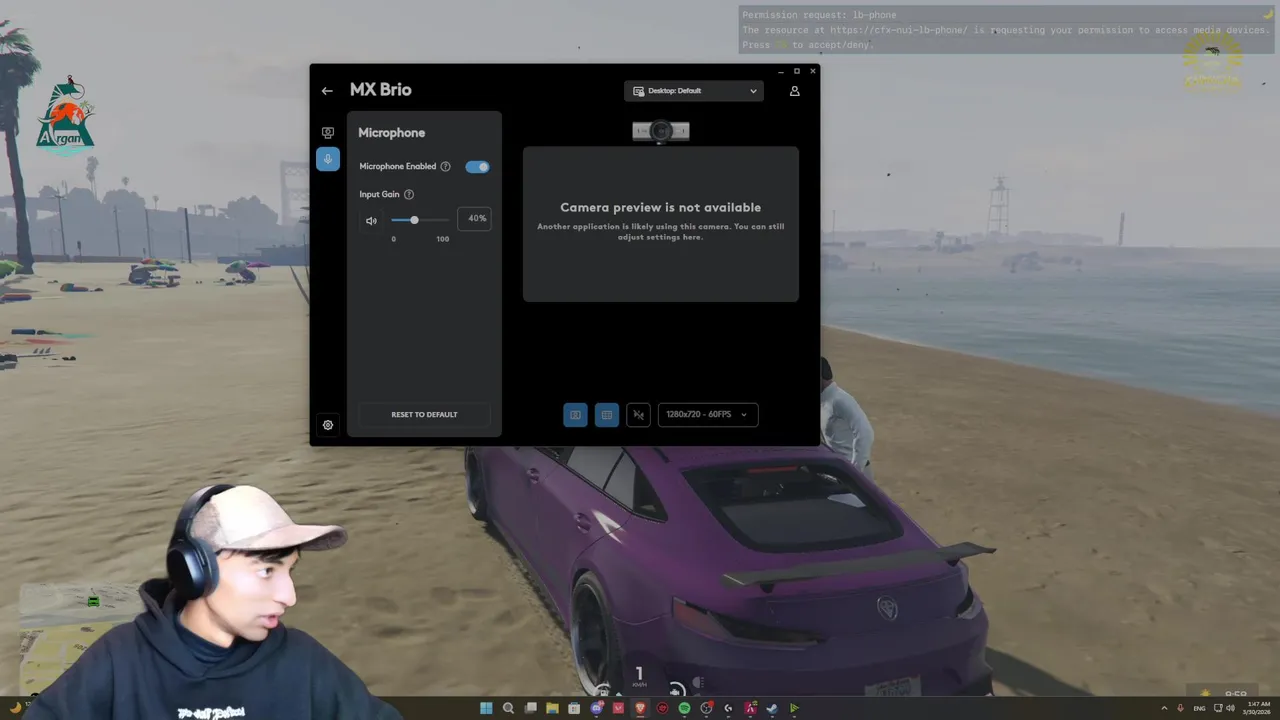
Task: Open Task View on taskbar
Action: click(530, 708)
